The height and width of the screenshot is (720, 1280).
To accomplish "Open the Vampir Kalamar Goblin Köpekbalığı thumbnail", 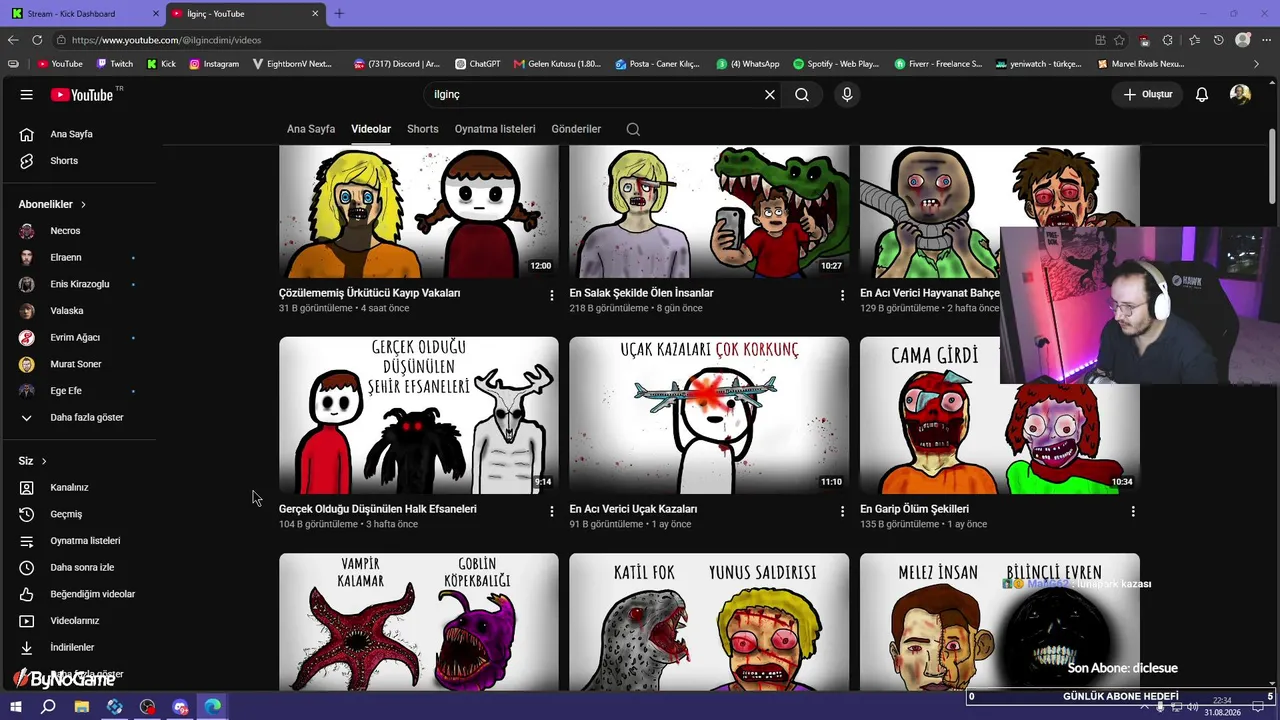I will pyautogui.click(x=419, y=622).
